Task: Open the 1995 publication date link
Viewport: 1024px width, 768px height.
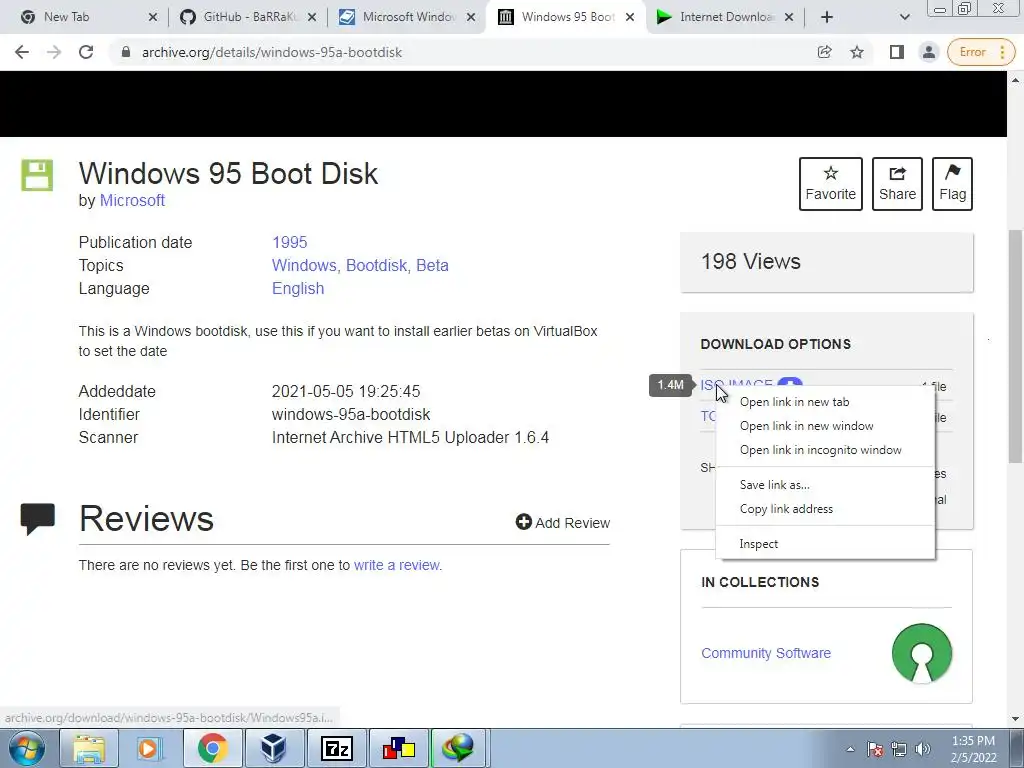Action: click(x=289, y=242)
